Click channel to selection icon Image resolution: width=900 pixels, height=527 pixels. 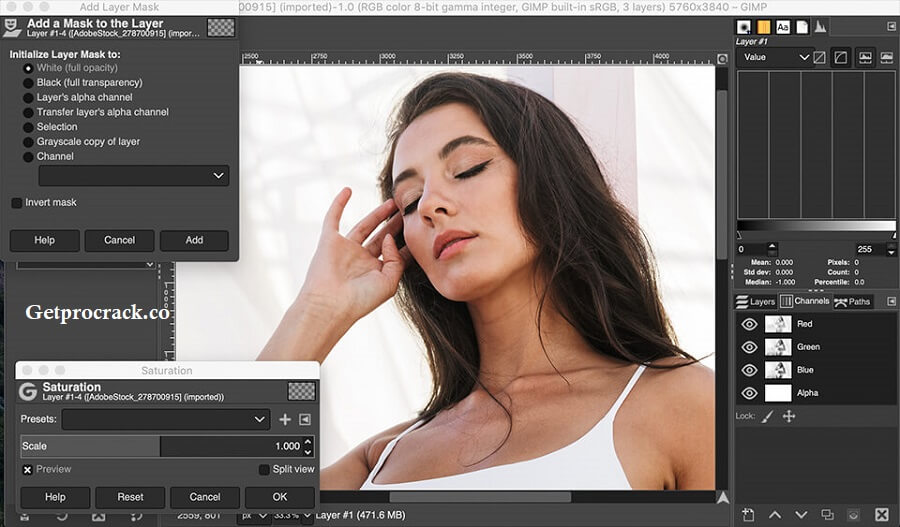[854, 514]
